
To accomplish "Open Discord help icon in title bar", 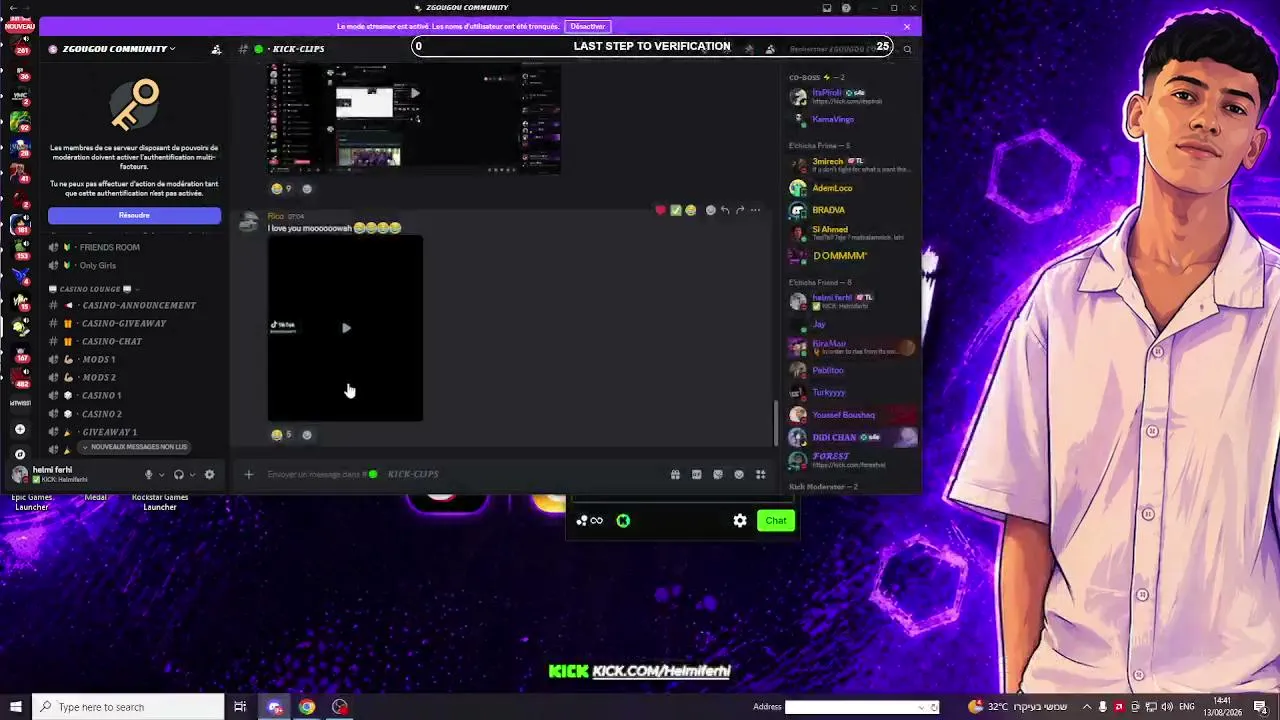I will pyautogui.click(x=846, y=8).
